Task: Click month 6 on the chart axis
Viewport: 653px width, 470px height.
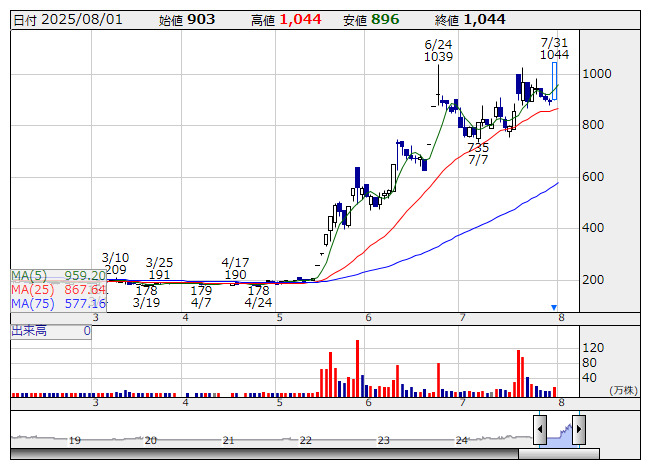Action: pos(369,317)
